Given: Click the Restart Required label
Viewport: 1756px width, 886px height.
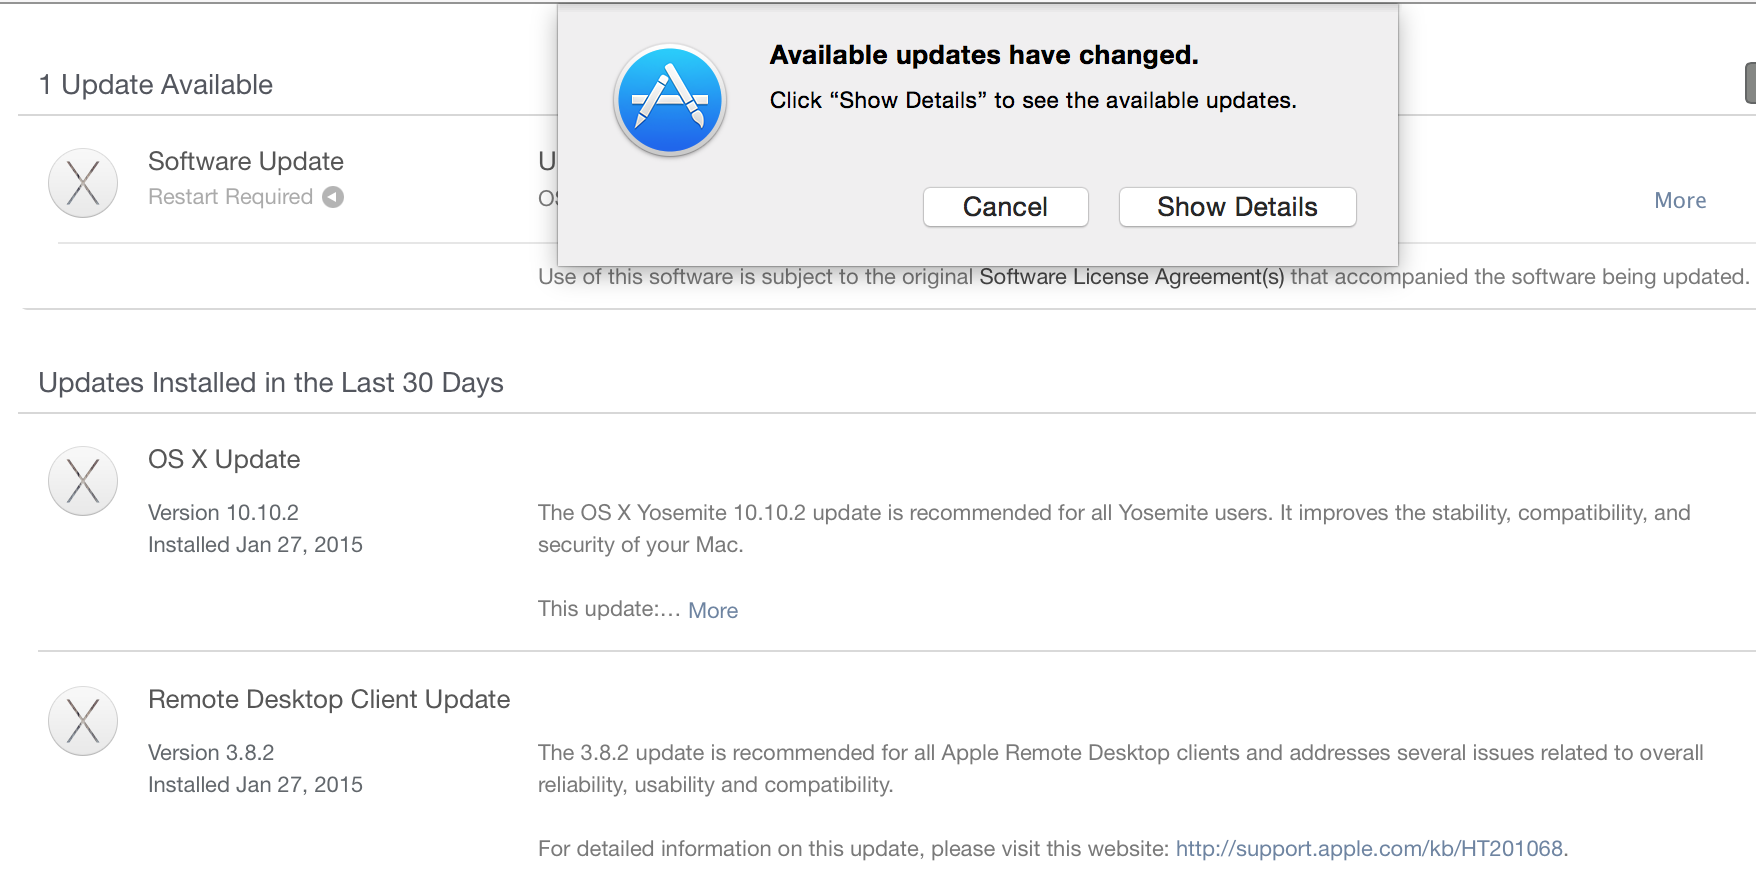Looking at the screenshot, I should click(231, 197).
